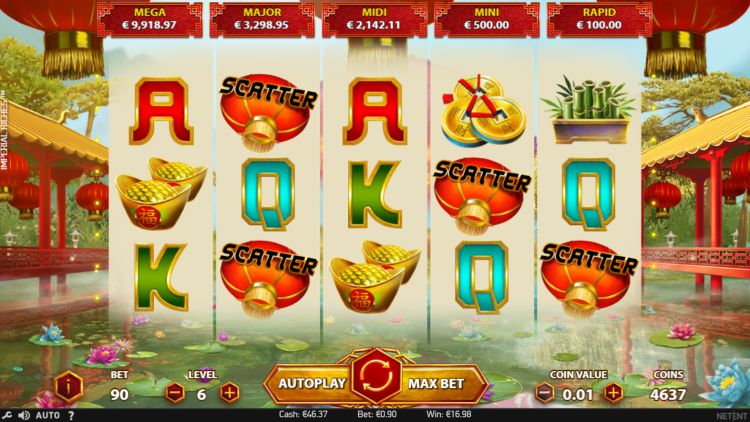The width and height of the screenshot is (750, 422).
Task: View the Mega jackpot panel
Action: [150, 19]
